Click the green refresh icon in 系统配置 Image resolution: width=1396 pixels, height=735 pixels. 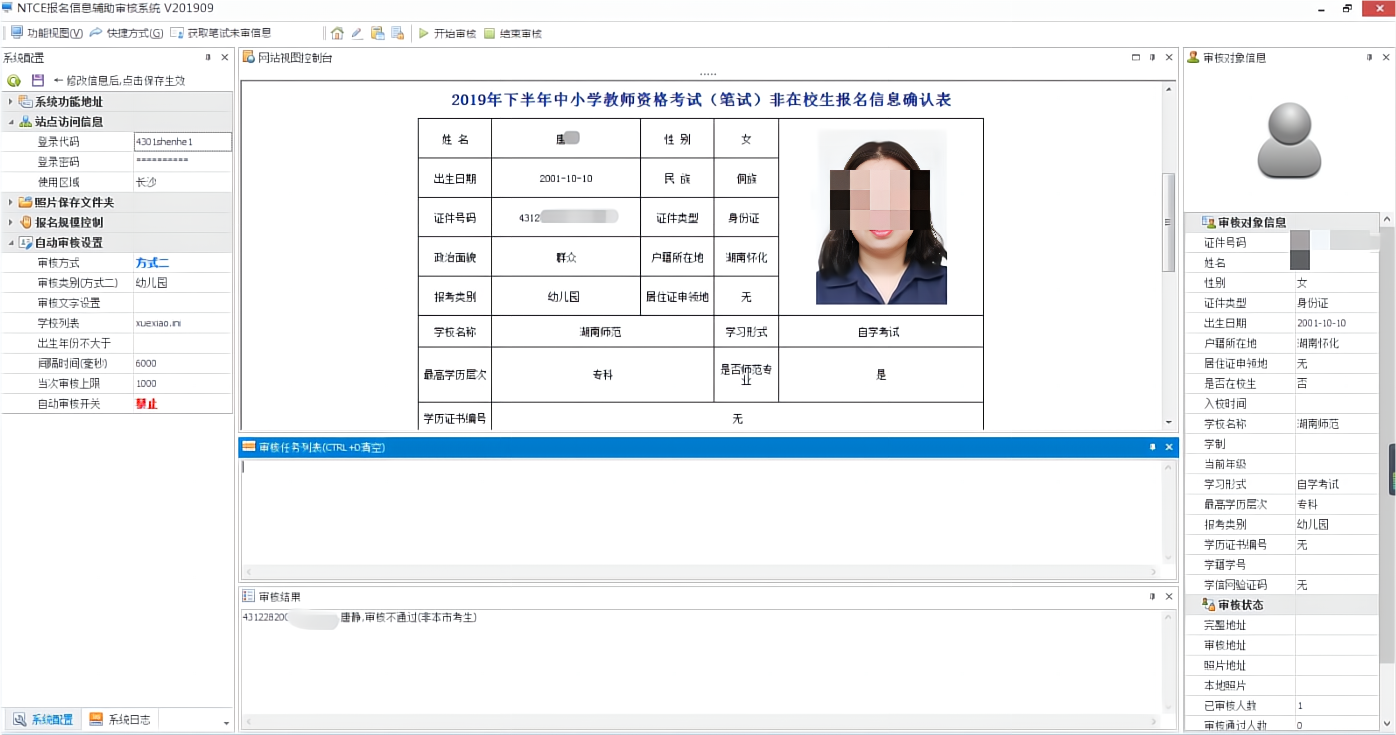click(14, 80)
